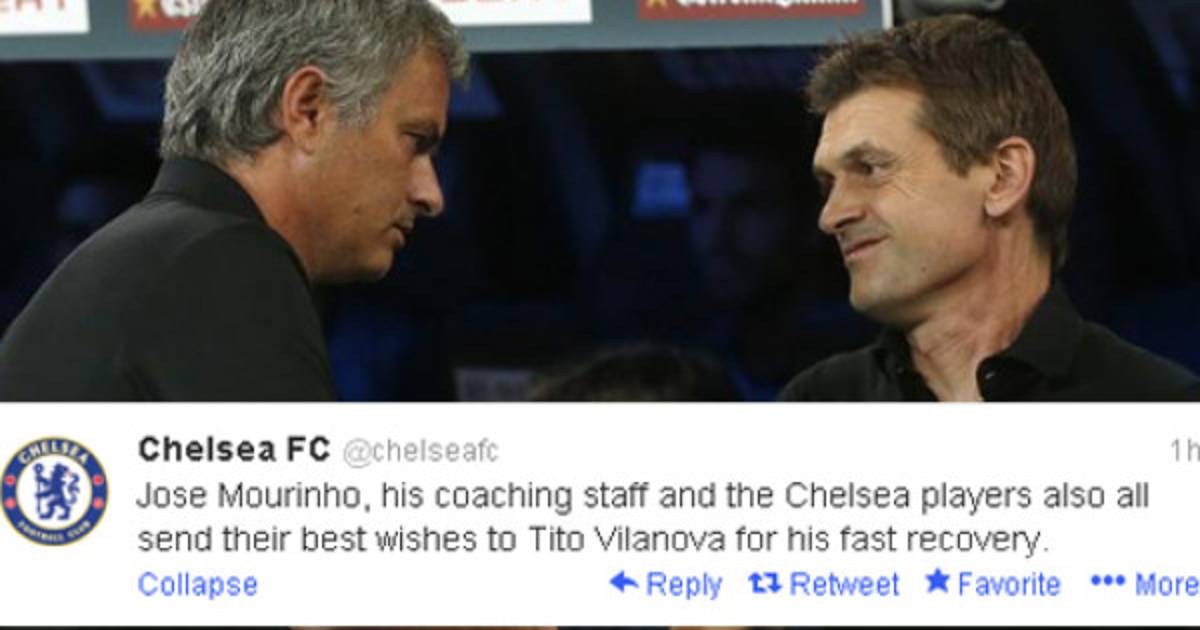
Task: Click the Reply arrow icon
Action: tap(624, 582)
